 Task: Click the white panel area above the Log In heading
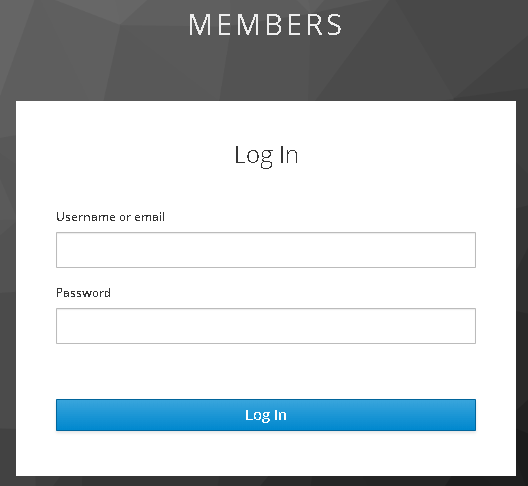pyautogui.click(x=266, y=121)
